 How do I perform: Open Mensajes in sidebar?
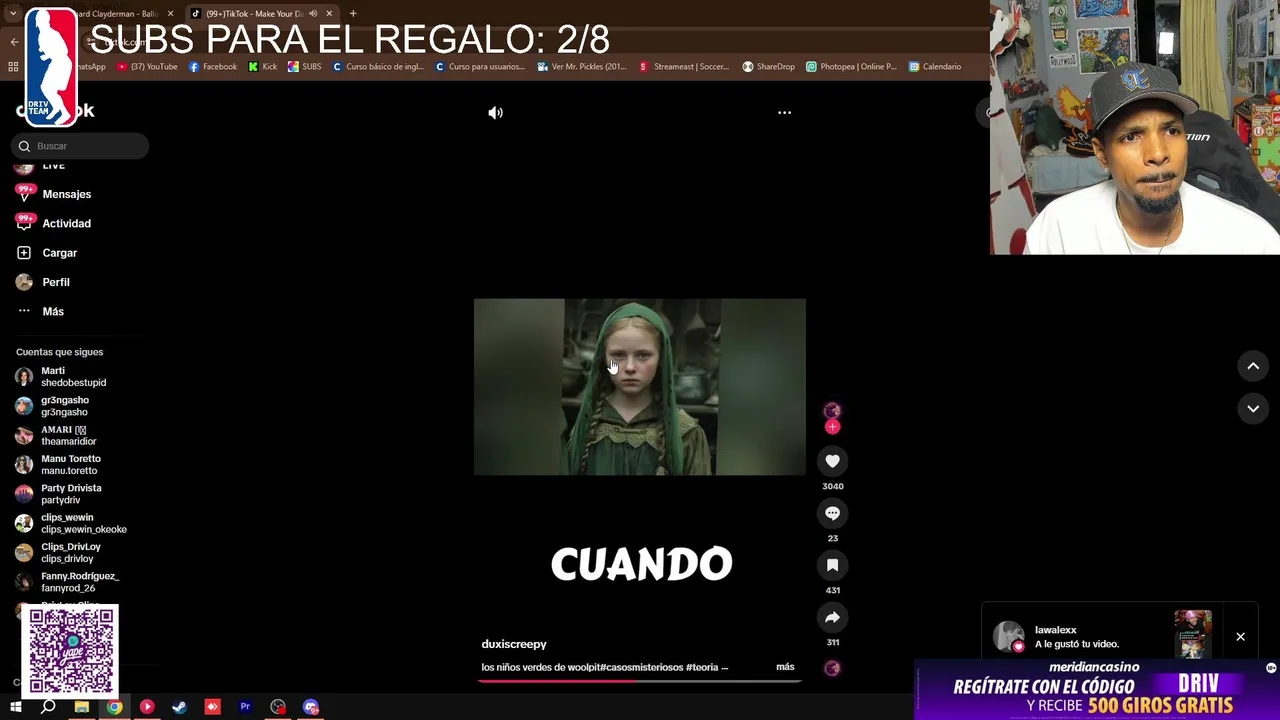[54, 194]
